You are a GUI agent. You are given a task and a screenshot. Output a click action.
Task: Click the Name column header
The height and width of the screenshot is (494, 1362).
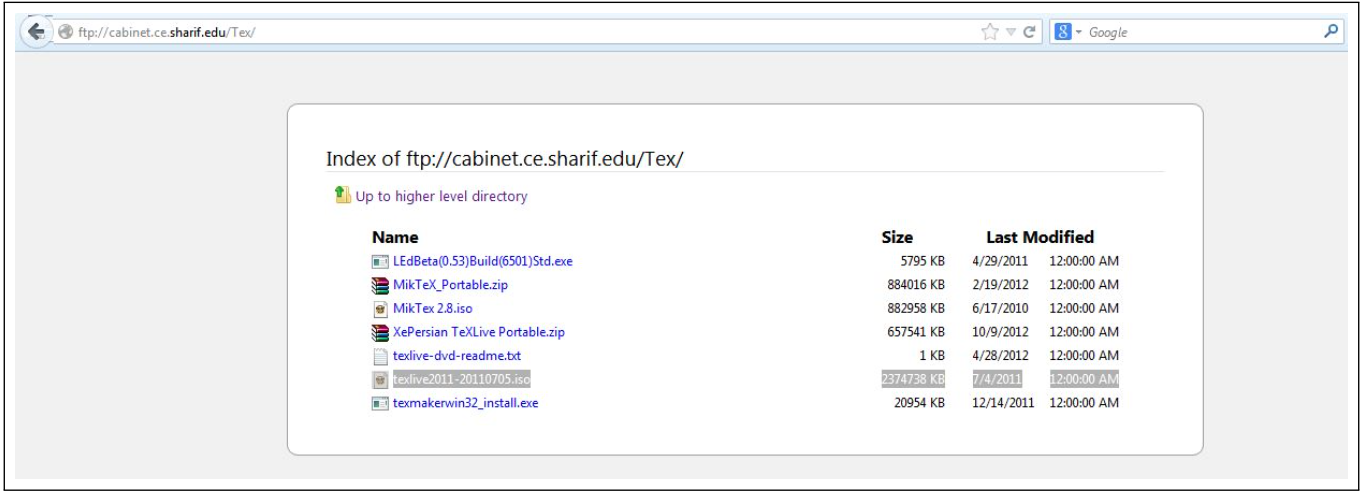coord(395,238)
